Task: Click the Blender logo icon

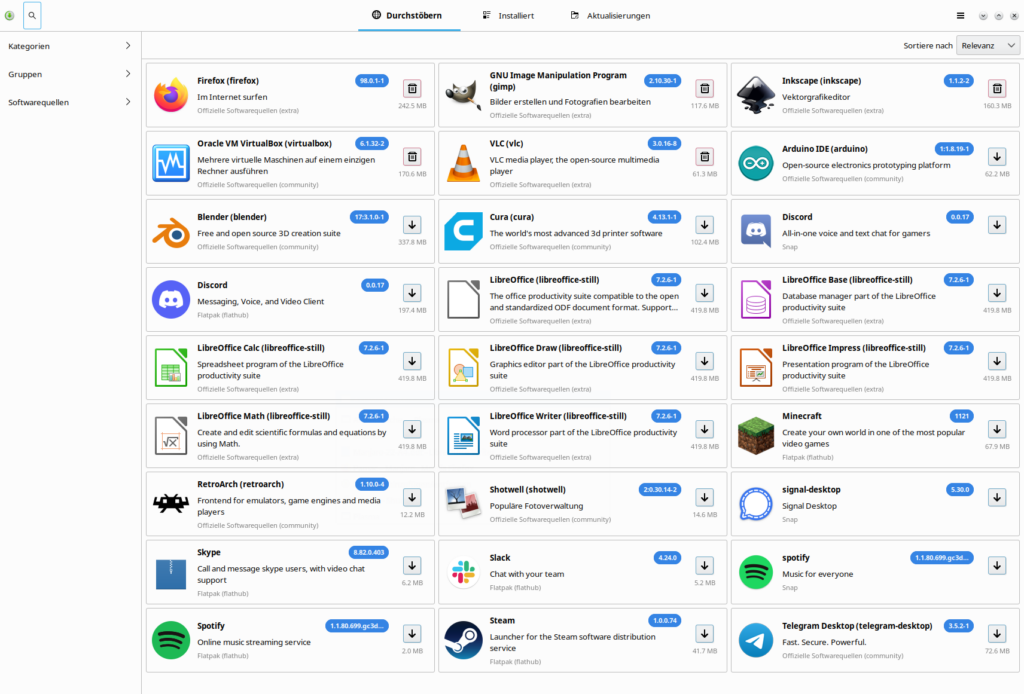Action: pos(171,232)
